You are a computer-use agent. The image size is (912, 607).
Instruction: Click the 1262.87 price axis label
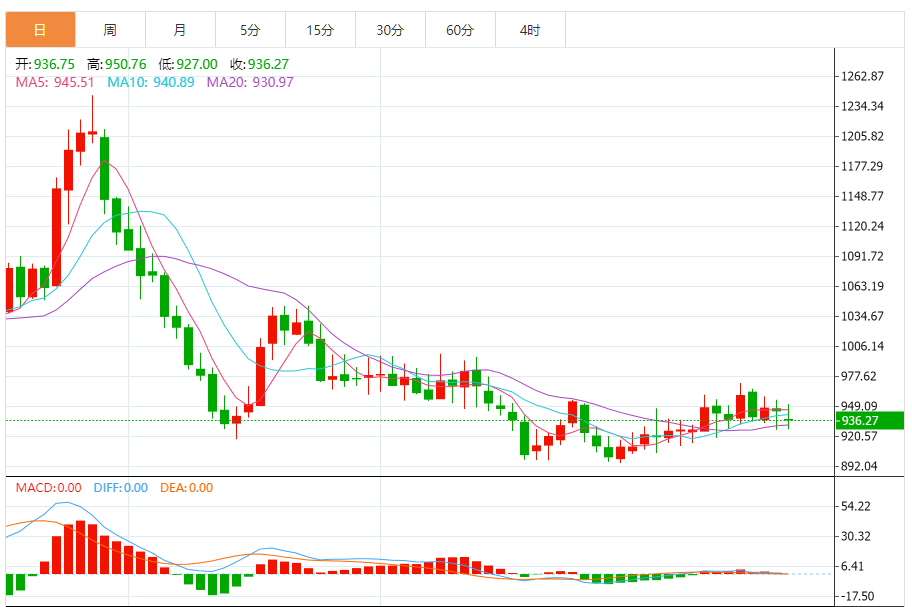point(862,76)
